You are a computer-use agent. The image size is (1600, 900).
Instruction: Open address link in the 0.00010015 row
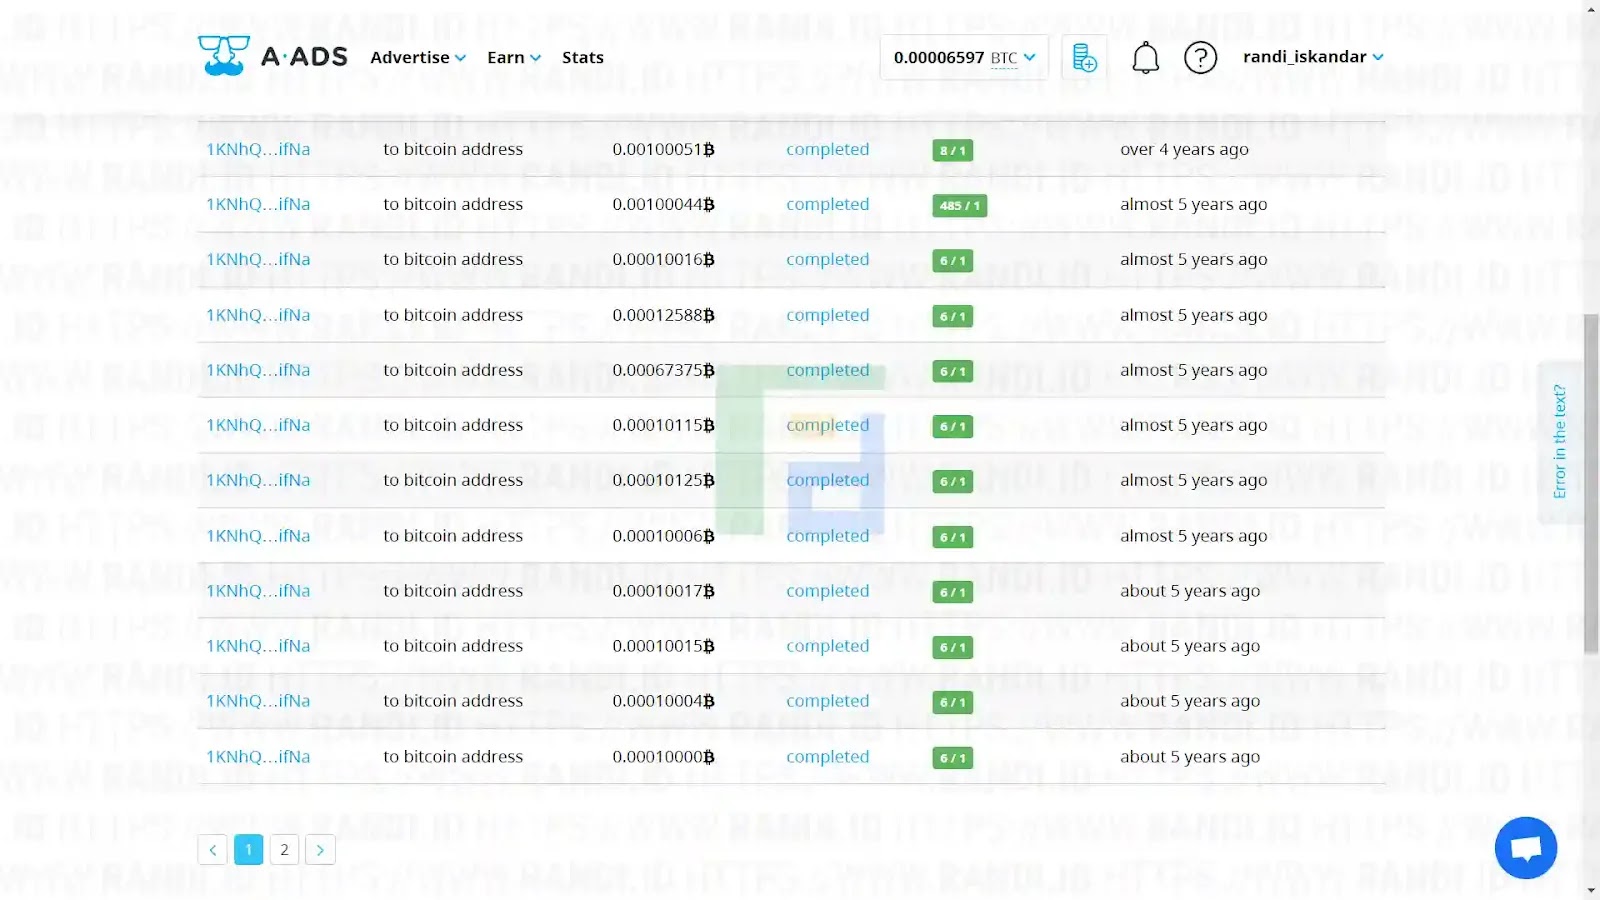(x=258, y=646)
